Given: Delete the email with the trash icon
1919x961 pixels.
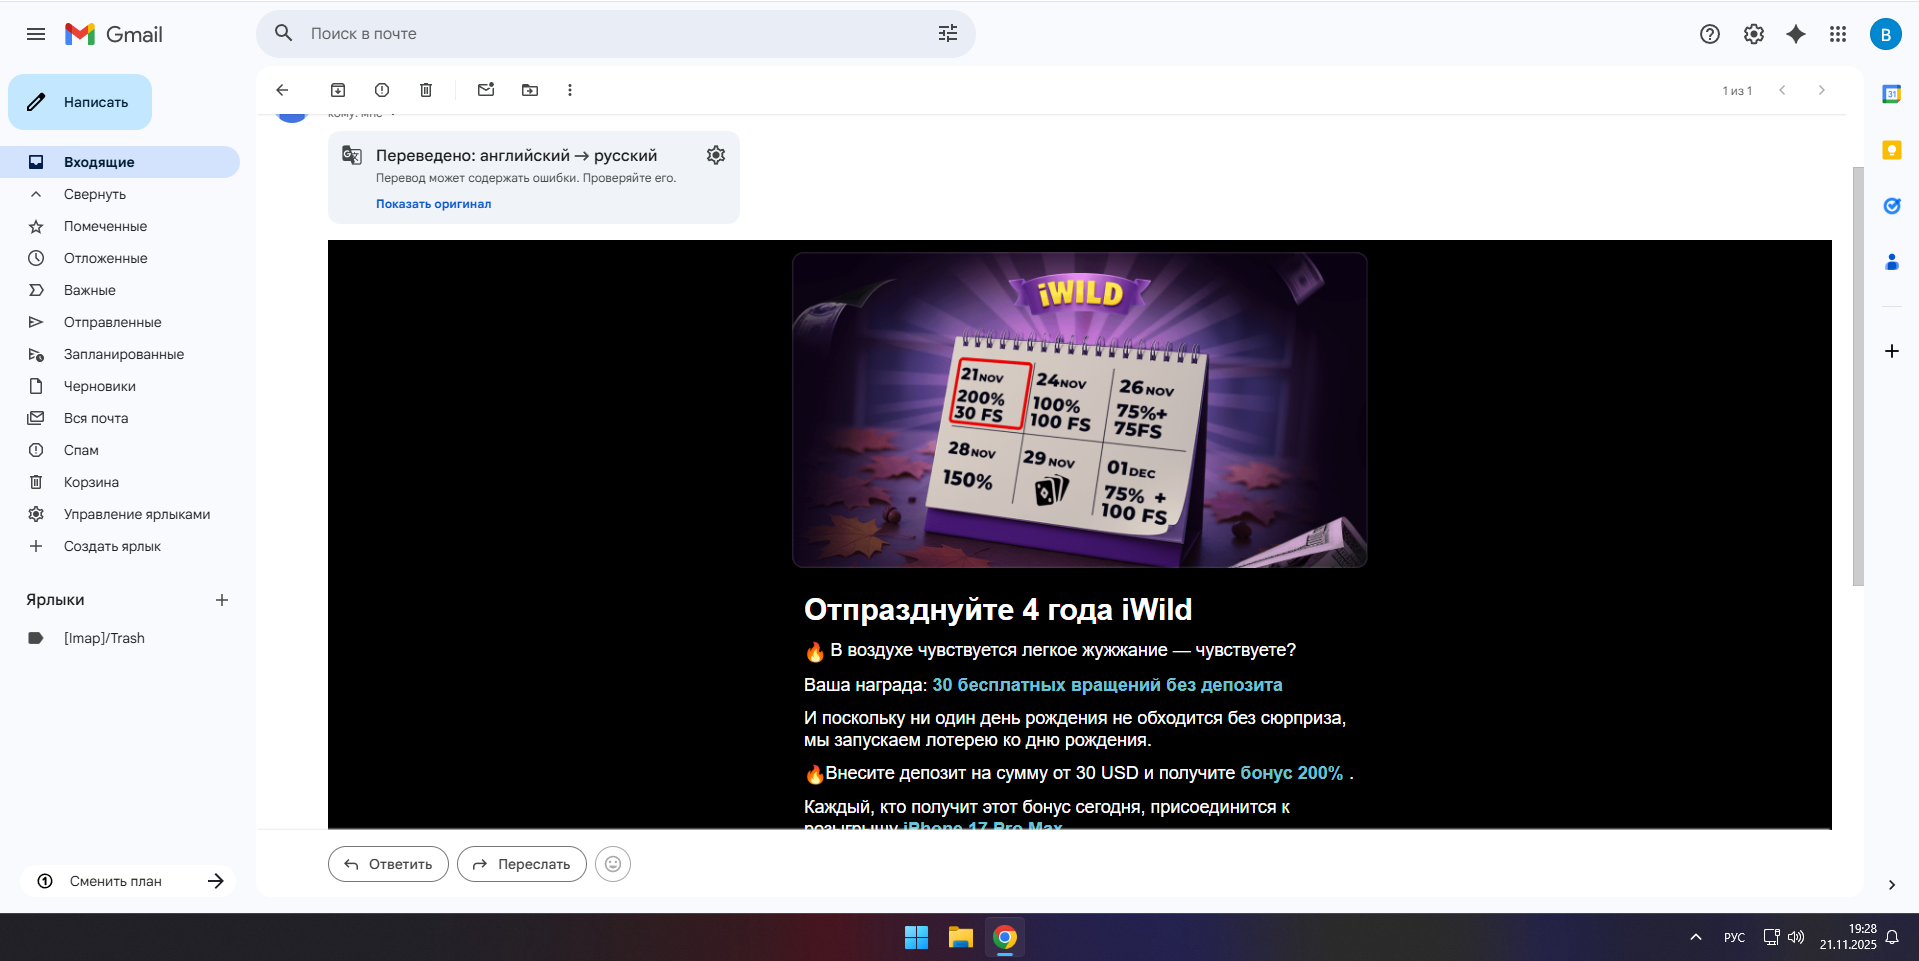Looking at the screenshot, I should 426,90.
